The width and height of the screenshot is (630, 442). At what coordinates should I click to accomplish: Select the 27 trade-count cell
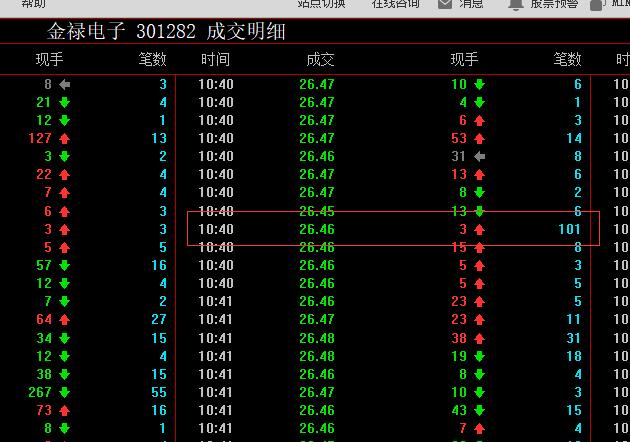click(159, 319)
